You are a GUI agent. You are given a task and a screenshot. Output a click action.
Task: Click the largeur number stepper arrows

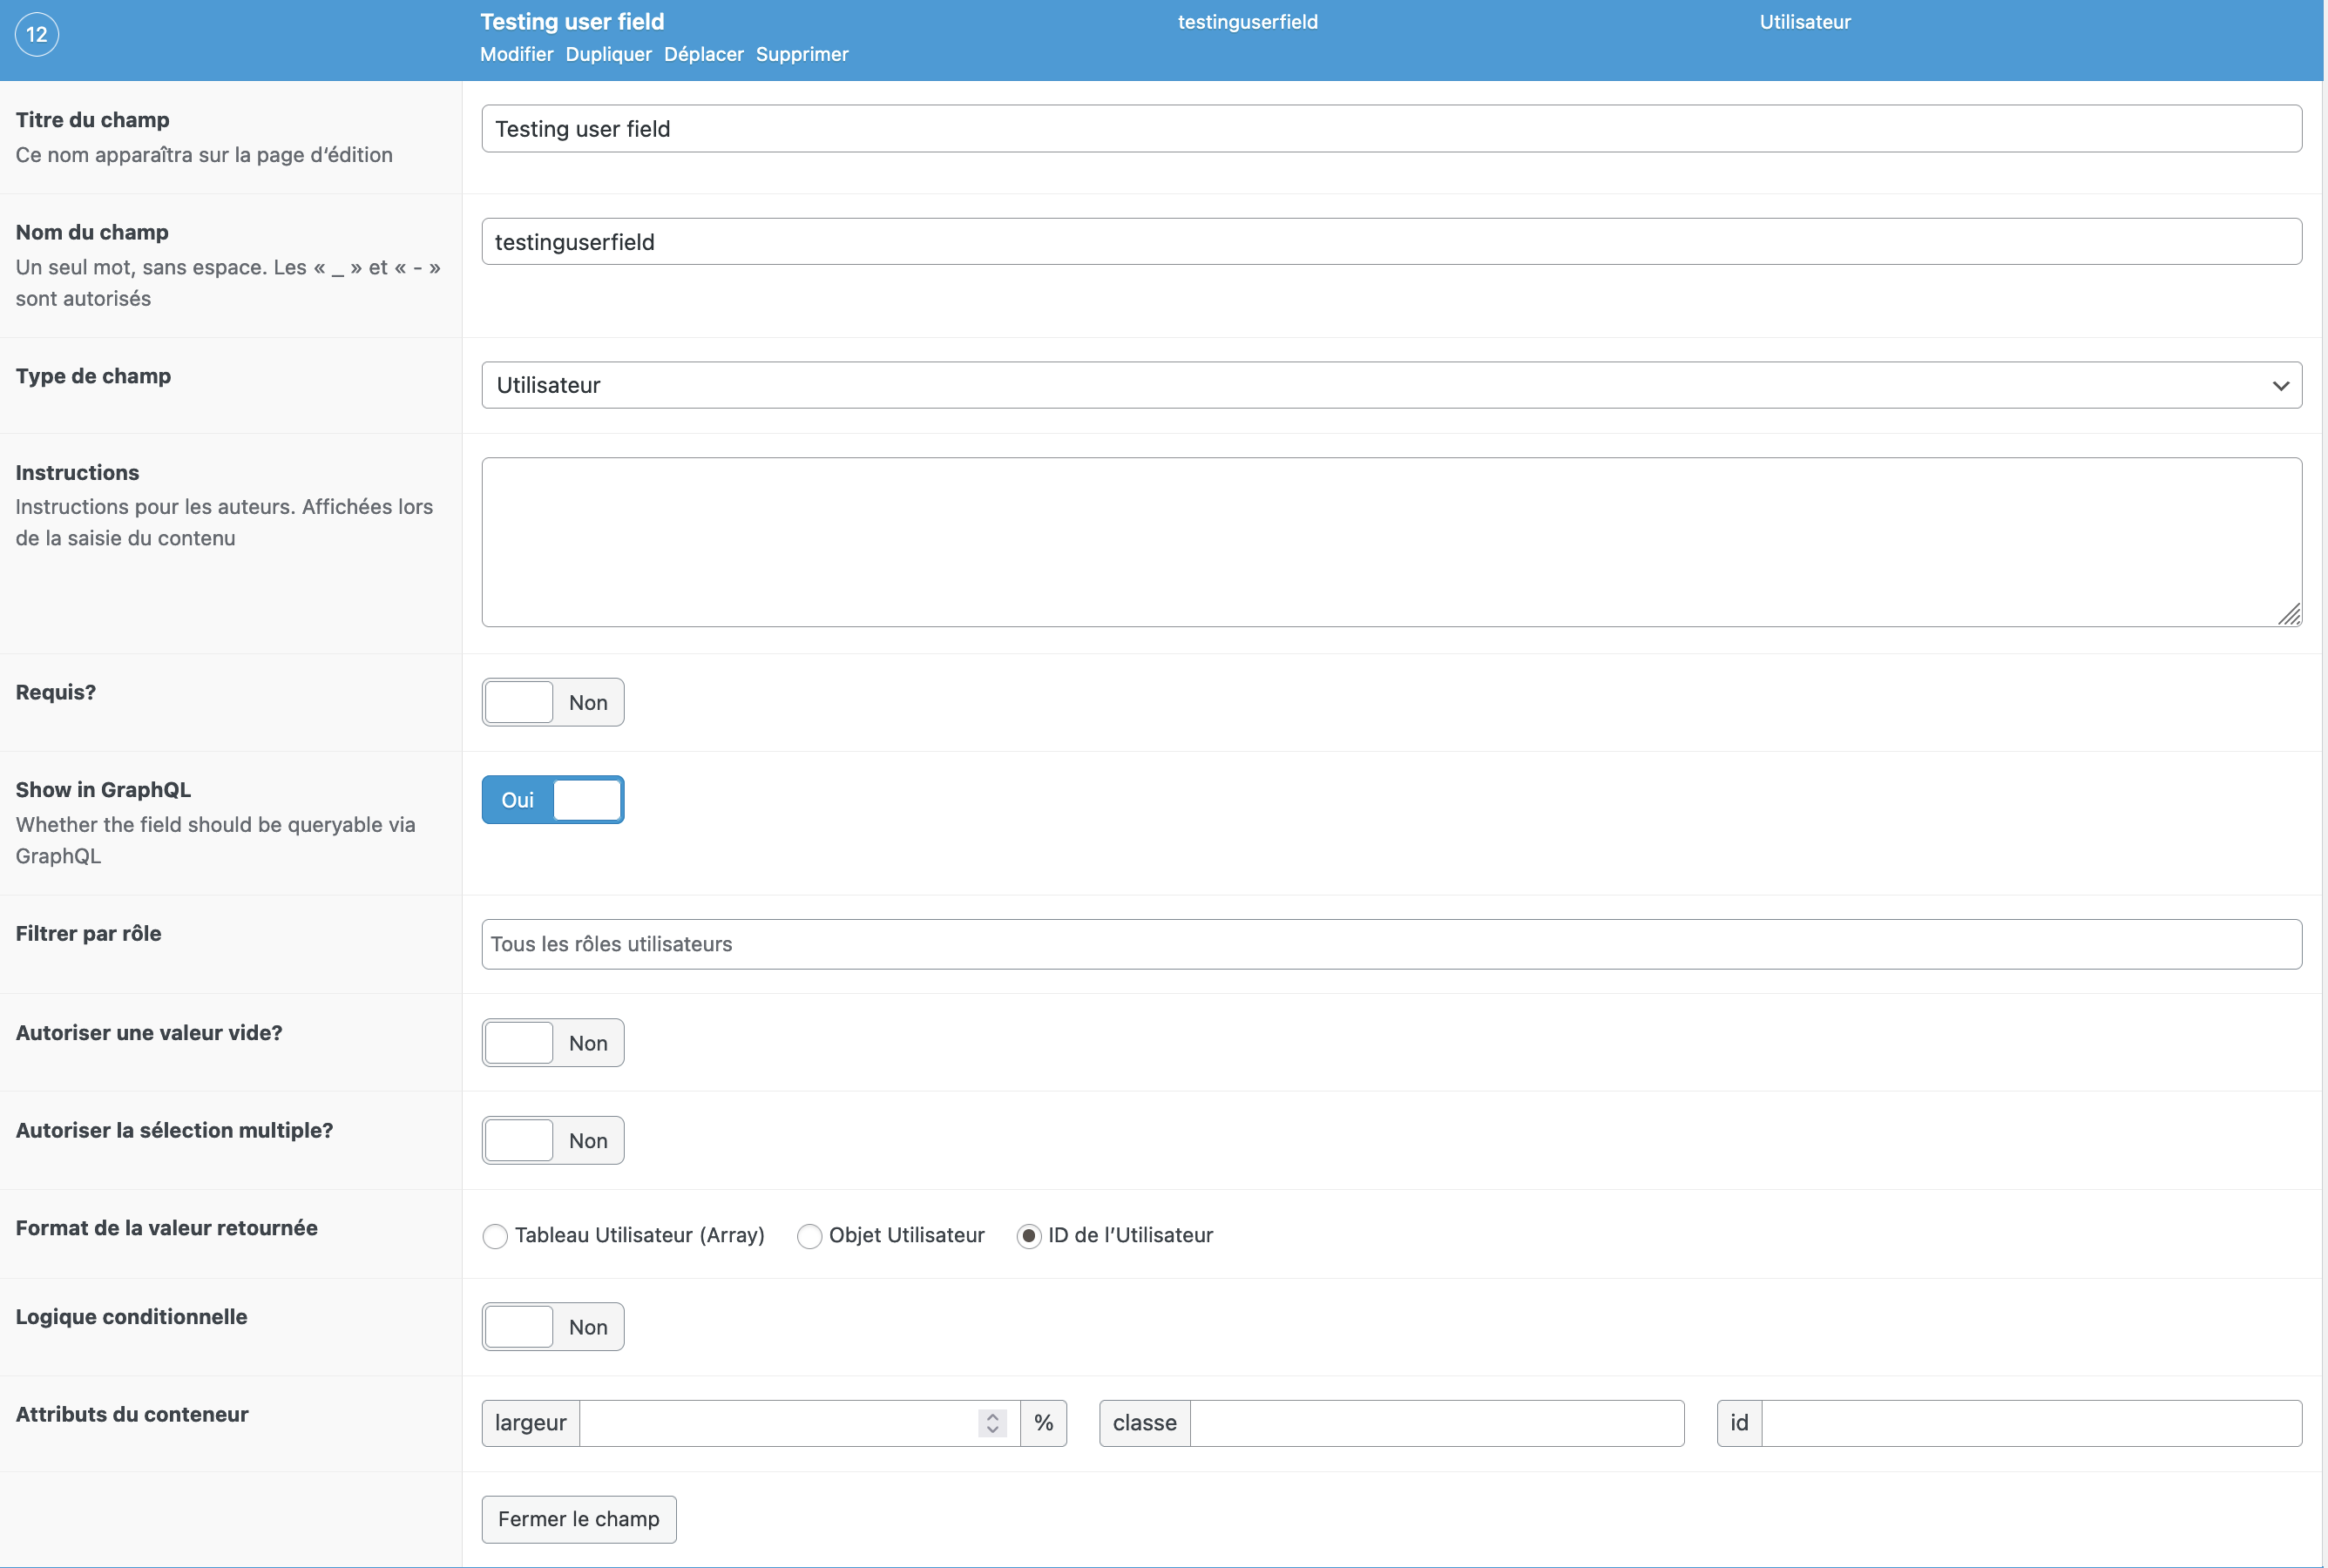coord(992,1423)
